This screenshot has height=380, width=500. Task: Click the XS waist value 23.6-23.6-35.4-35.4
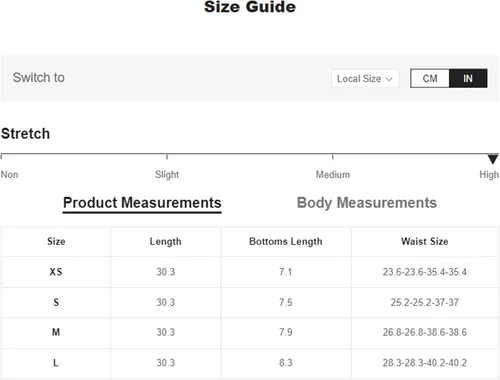pos(425,272)
